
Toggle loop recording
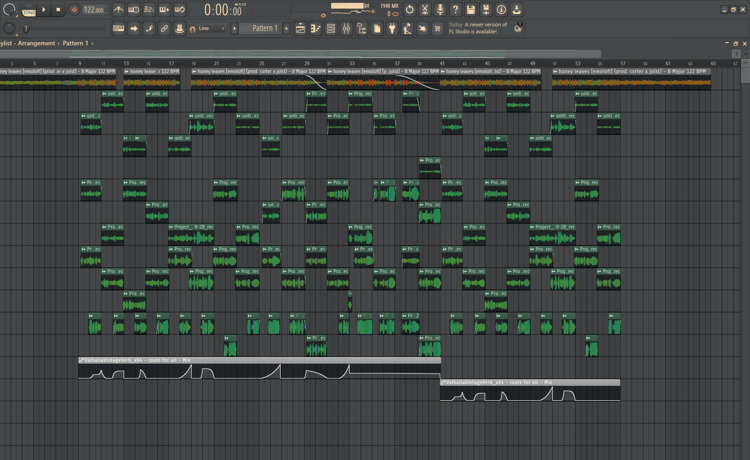tap(180, 9)
